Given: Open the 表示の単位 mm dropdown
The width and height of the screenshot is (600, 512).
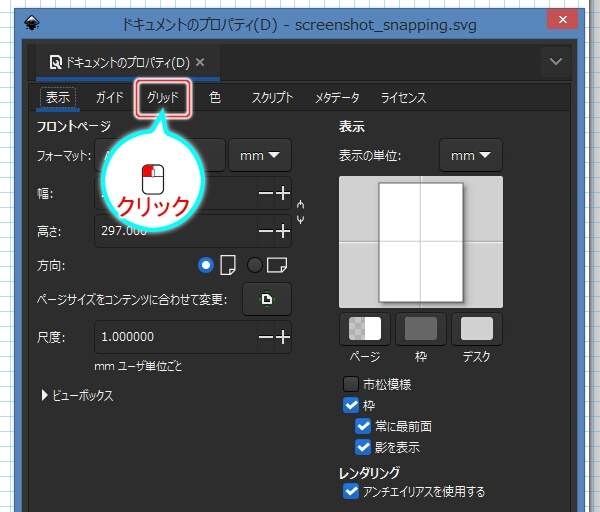Looking at the screenshot, I should (x=471, y=155).
